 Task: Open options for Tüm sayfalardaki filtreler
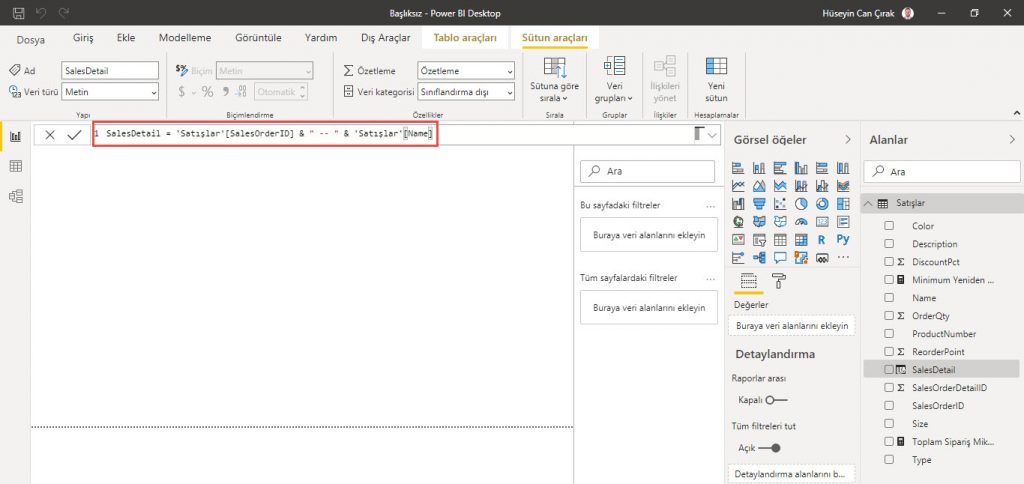pos(711,278)
